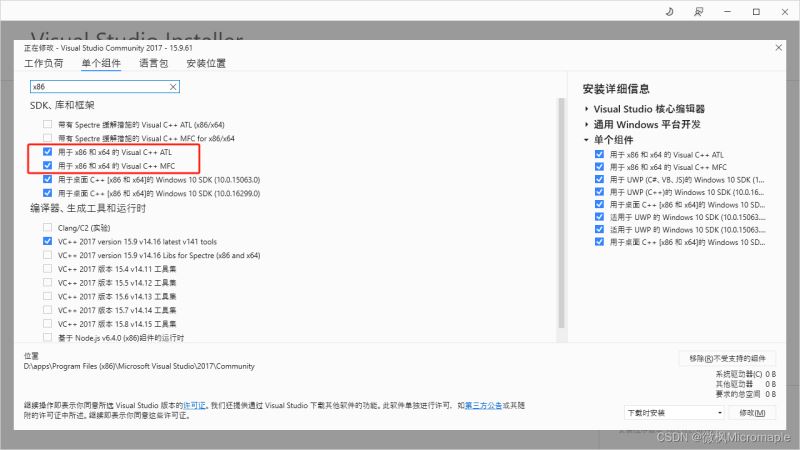
Task: Expand the universal Windows platform development node
Action: pos(586,124)
